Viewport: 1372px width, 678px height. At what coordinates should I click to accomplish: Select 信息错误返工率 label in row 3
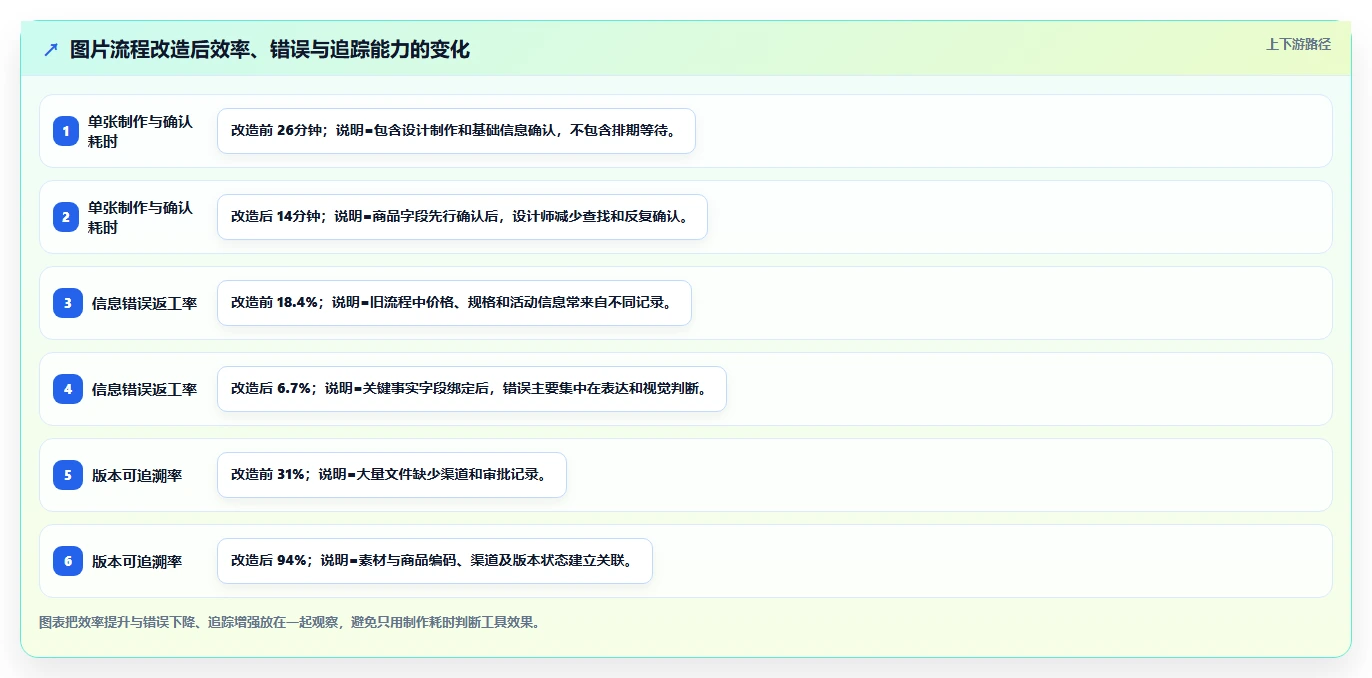click(x=145, y=303)
